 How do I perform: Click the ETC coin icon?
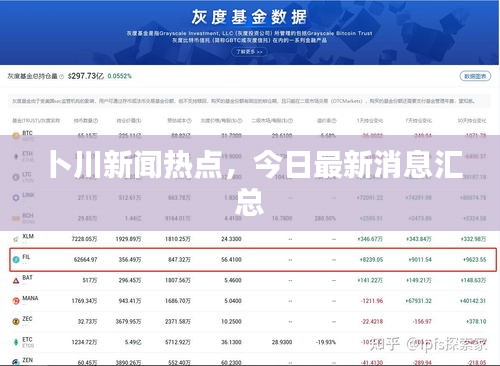tap(16, 342)
